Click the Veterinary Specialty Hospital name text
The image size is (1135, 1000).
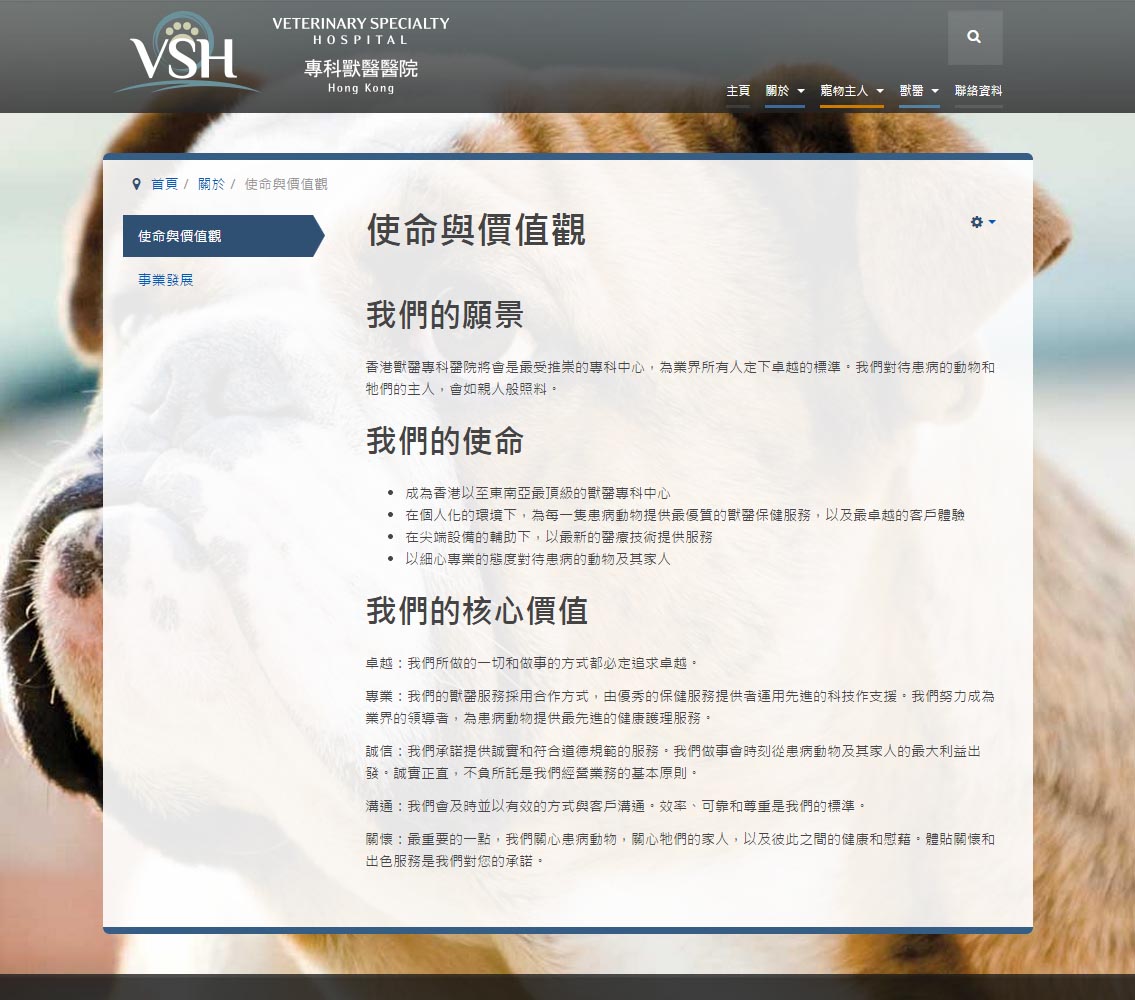pos(360,31)
